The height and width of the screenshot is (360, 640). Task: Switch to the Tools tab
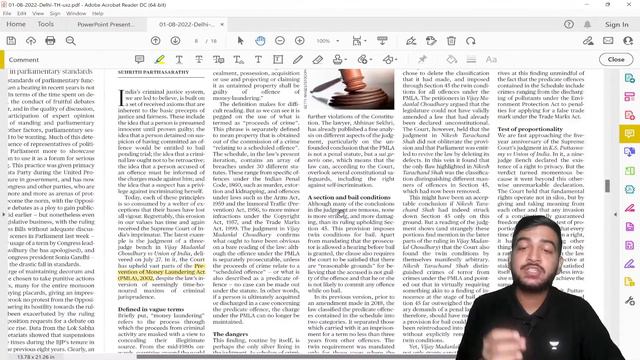pyautogui.click(x=45, y=24)
